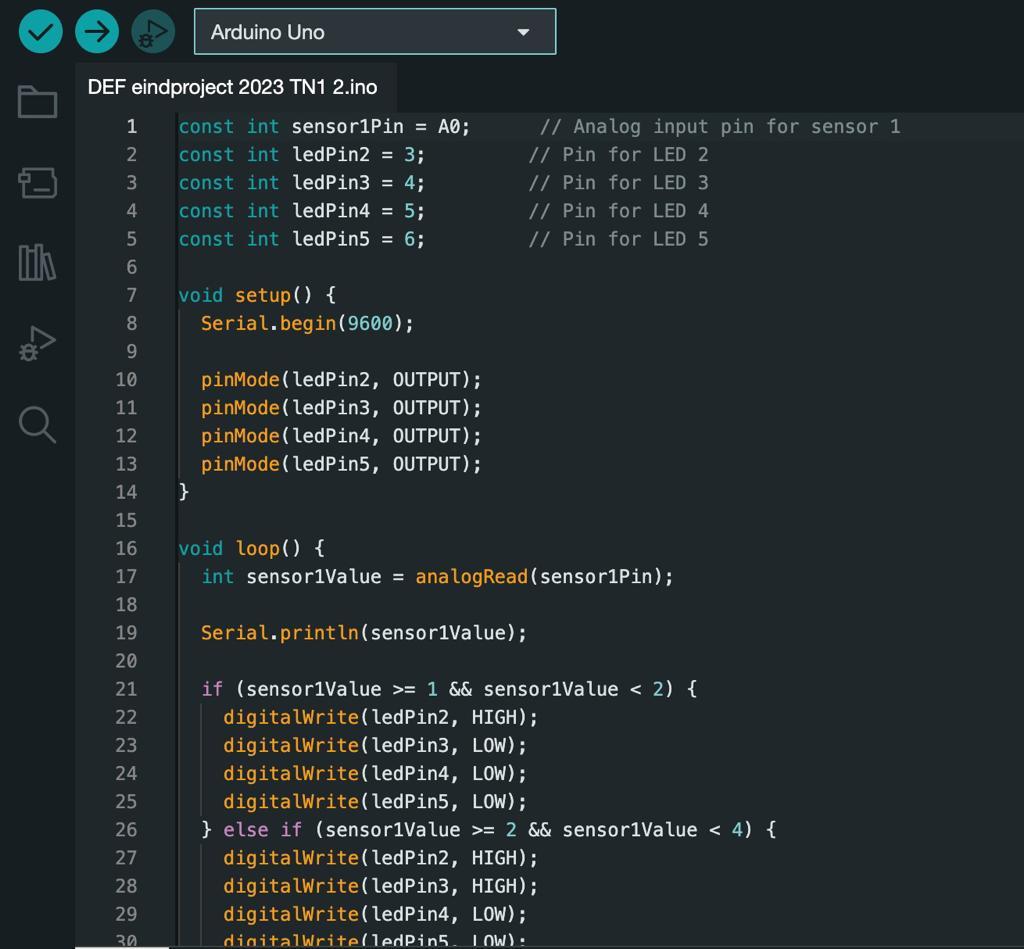Click line number 16 in the gutter
1024x949 pixels.
127,548
